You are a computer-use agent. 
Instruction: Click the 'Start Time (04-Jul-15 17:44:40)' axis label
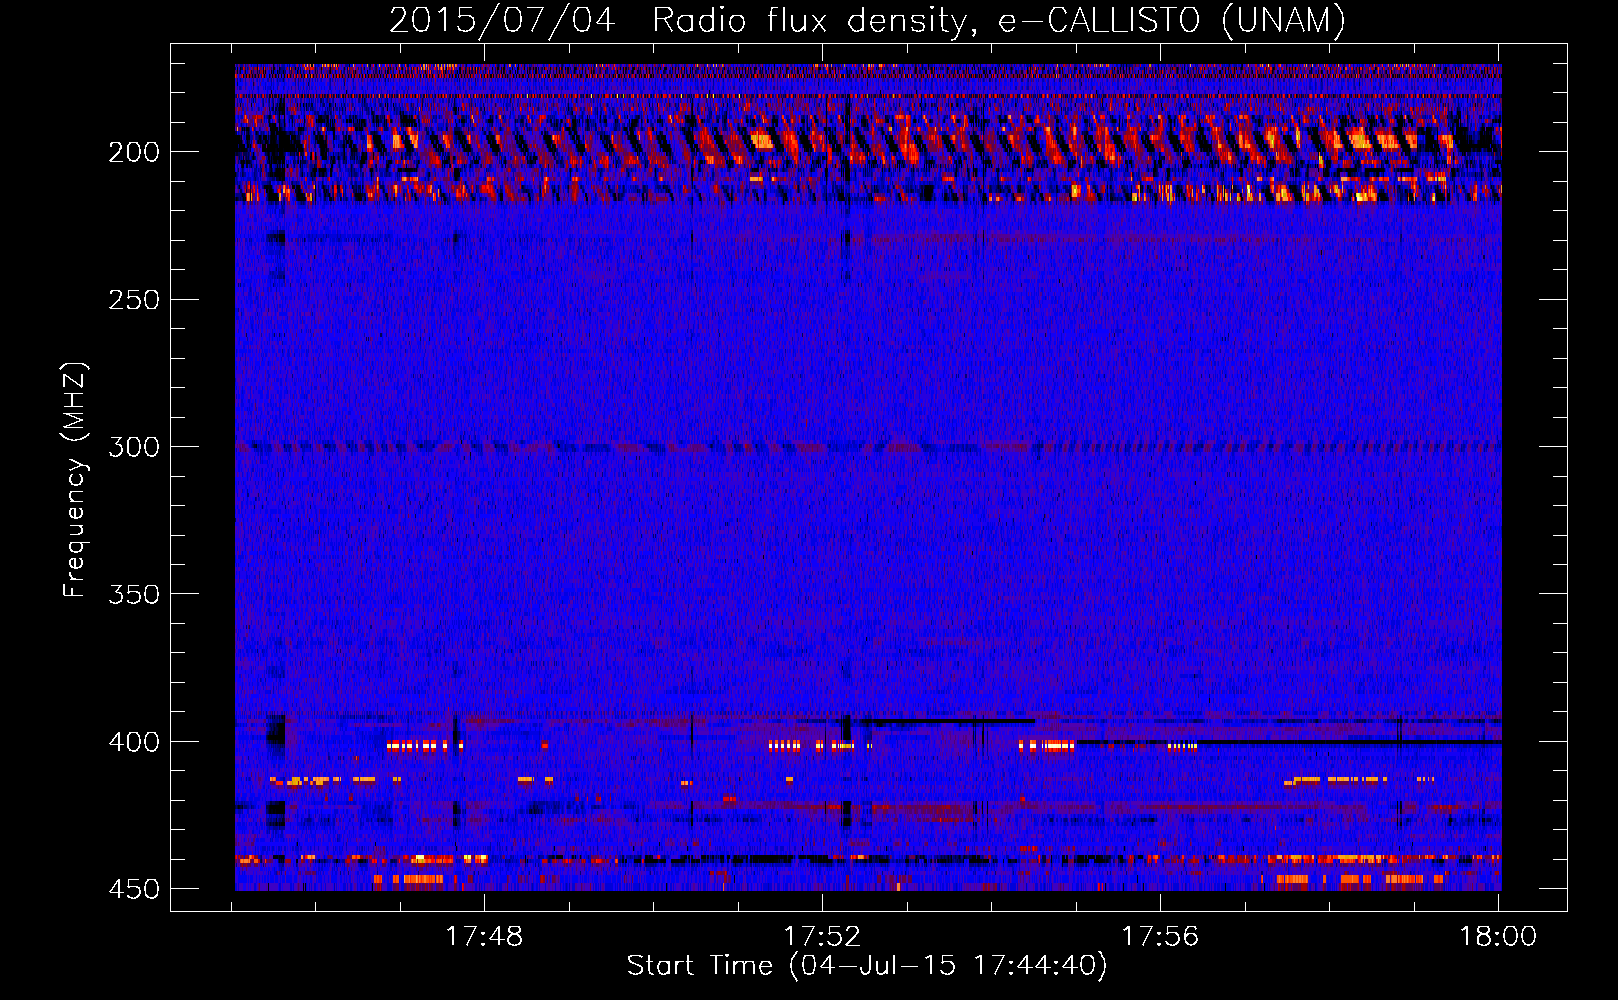tap(867, 966)
